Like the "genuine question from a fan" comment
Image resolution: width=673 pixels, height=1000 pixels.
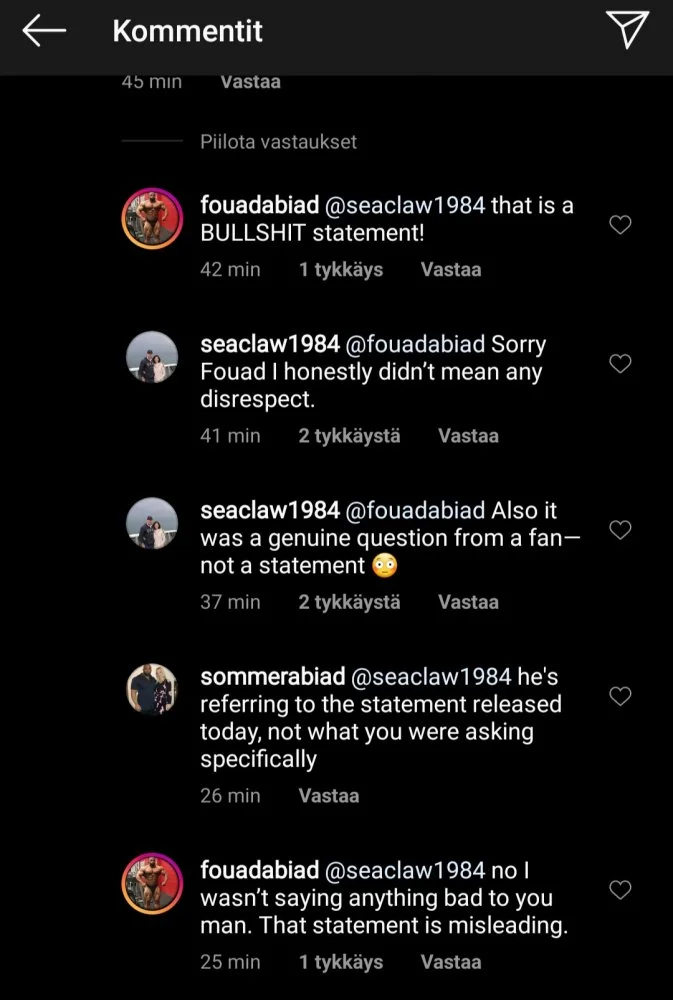pos(620,530)
